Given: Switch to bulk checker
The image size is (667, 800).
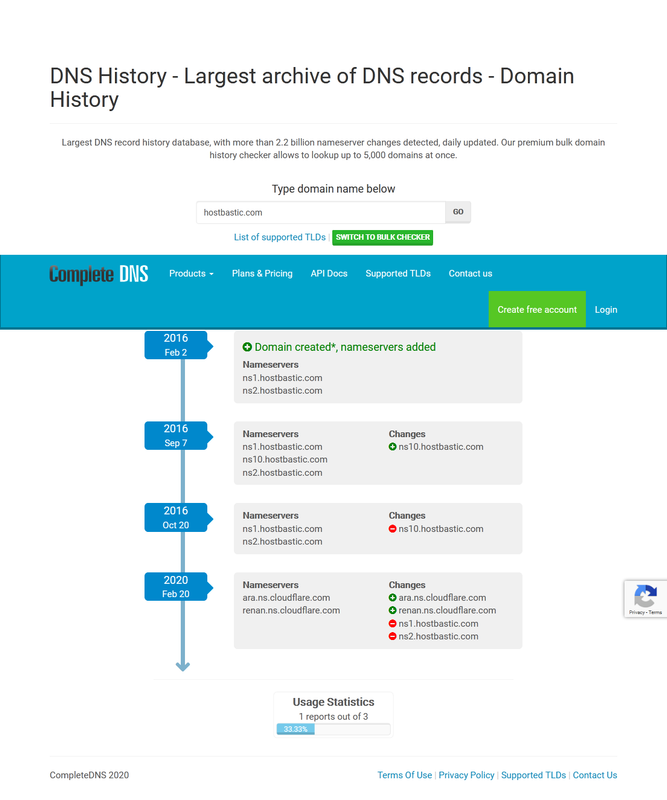Looking at the screenshot, I should 383,237.
